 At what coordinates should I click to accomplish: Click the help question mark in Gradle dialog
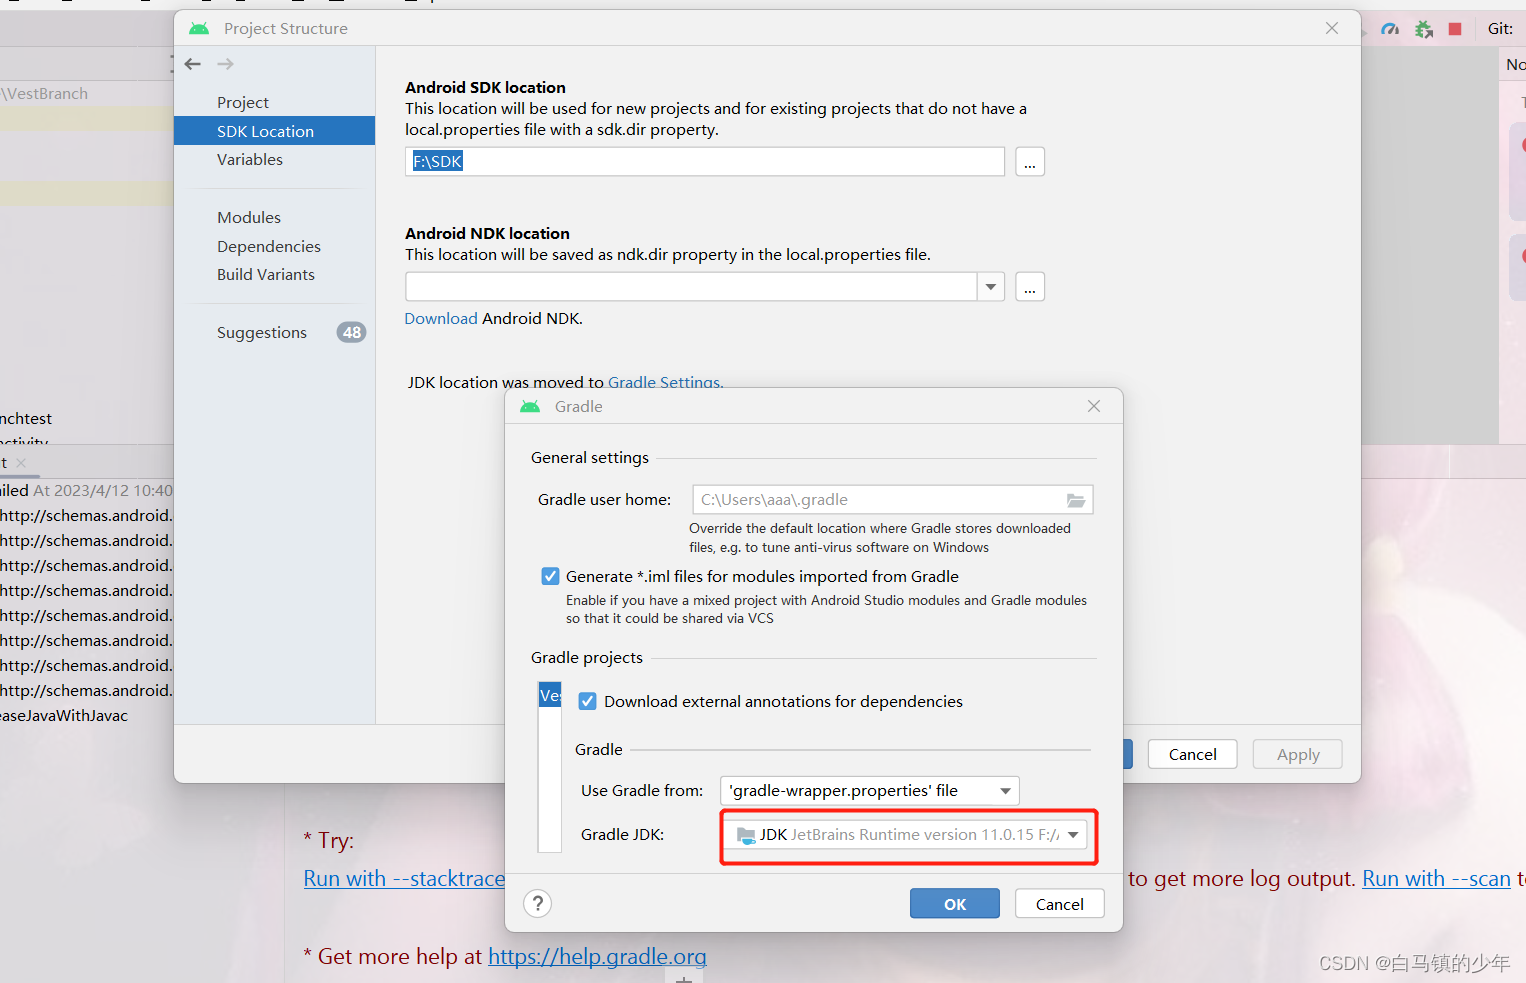[537, 903]
